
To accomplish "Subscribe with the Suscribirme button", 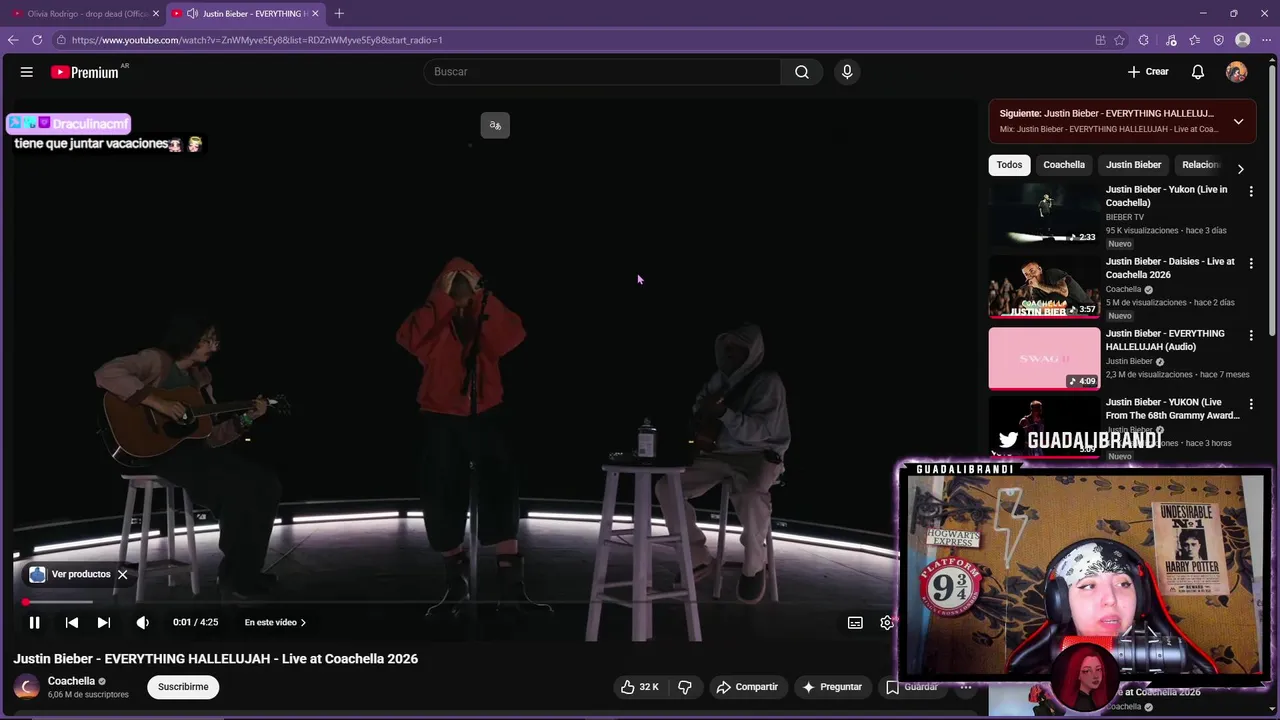I will point(183,687).
